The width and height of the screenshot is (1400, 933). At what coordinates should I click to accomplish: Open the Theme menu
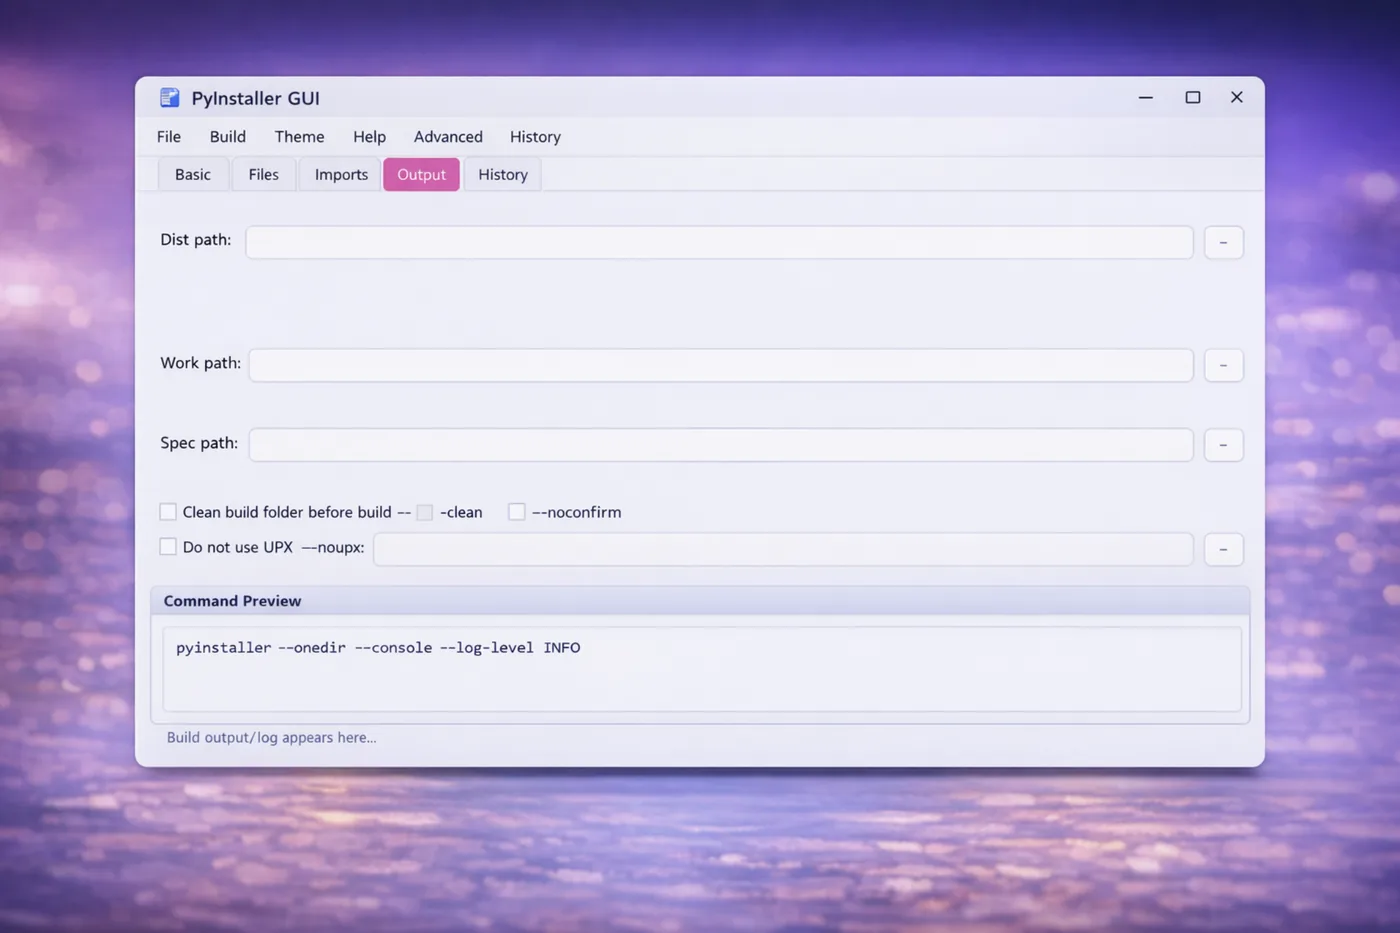[299, 136]
